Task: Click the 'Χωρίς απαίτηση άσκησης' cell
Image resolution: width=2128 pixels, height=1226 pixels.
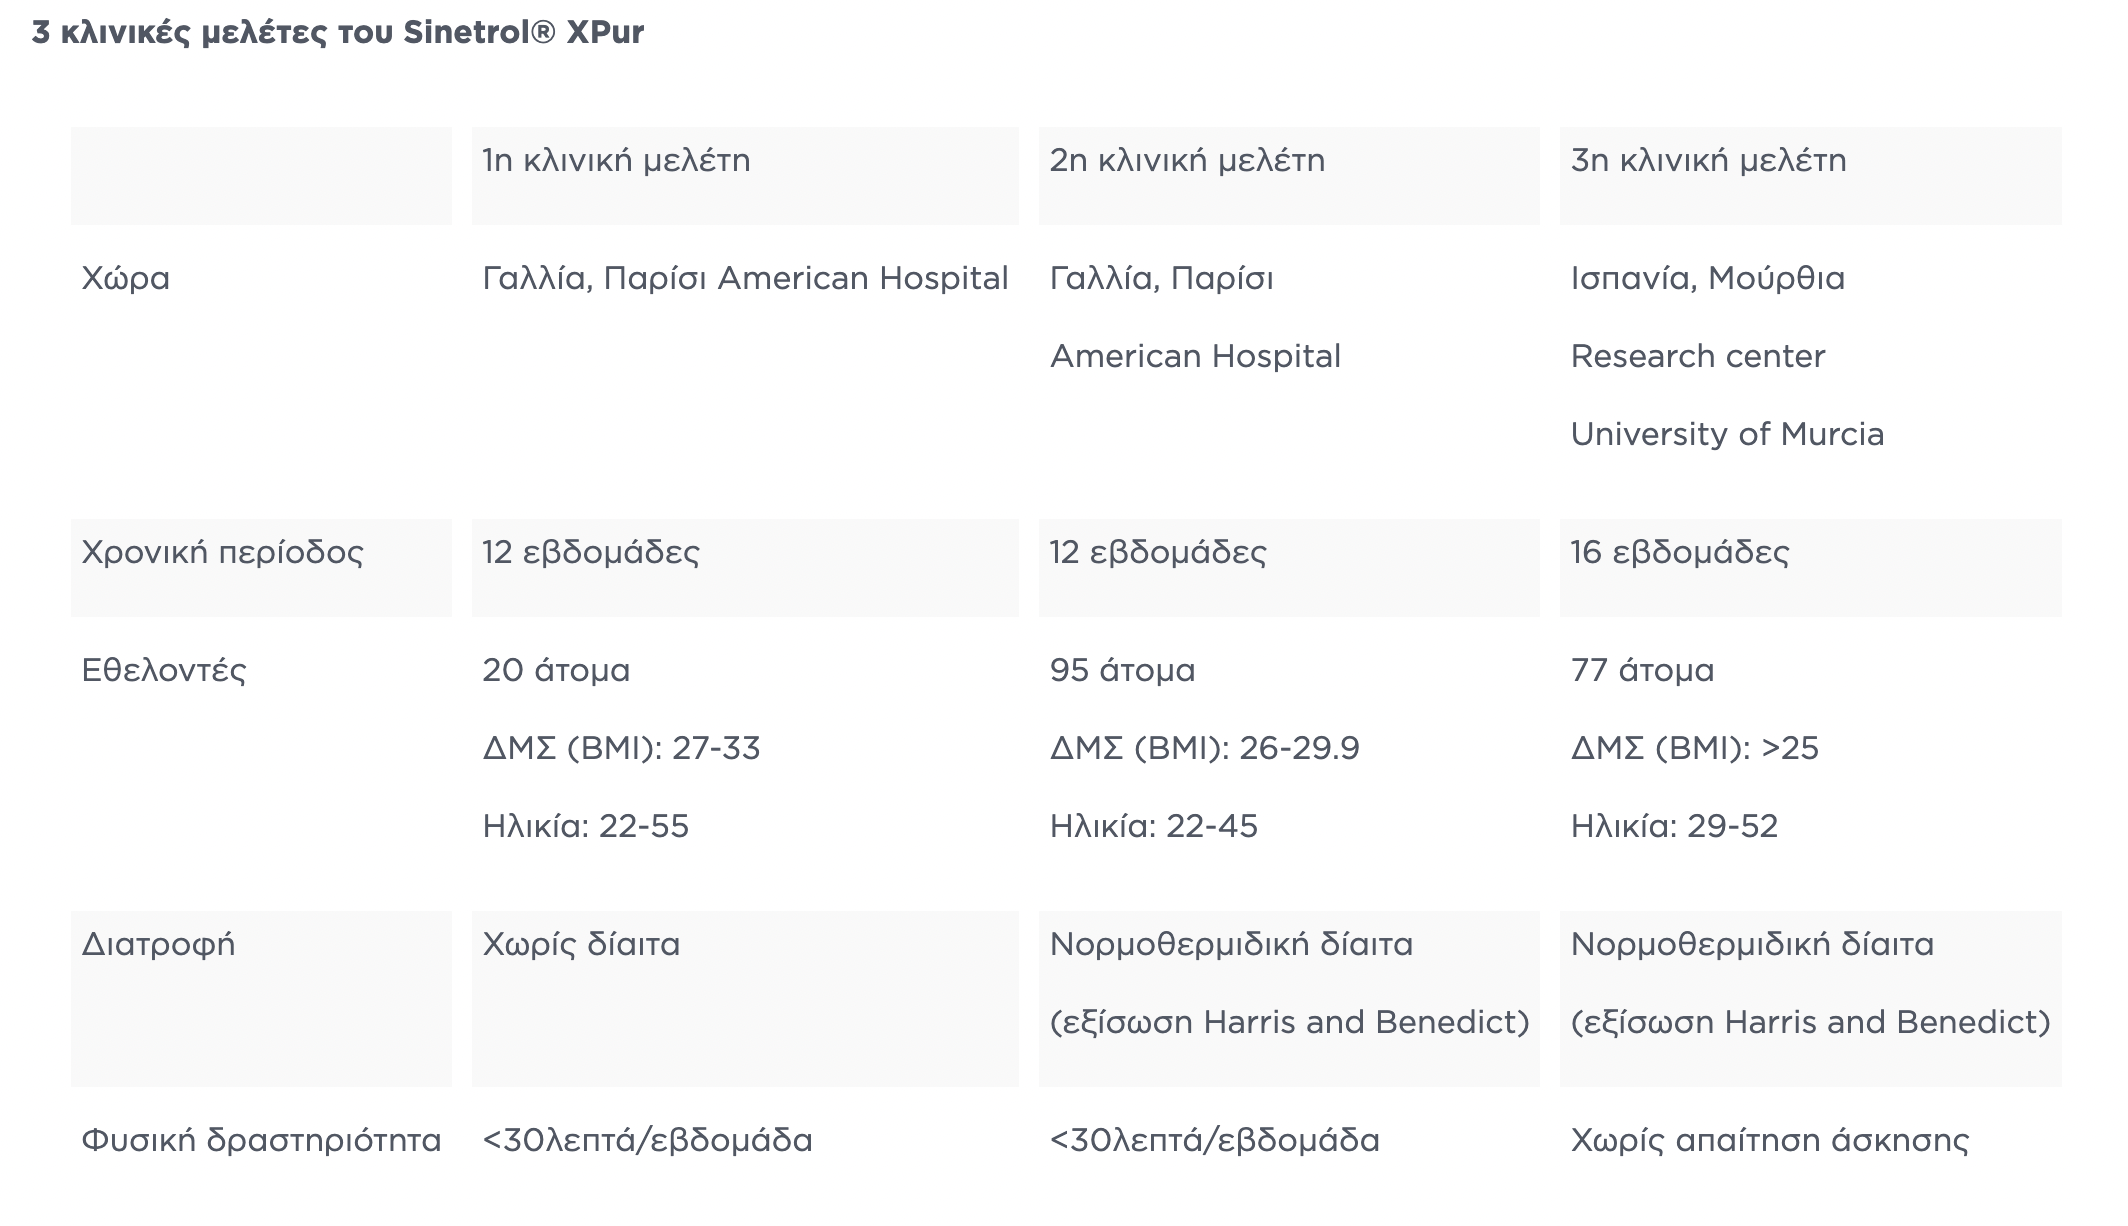Action: (x=1769, y=1141)
